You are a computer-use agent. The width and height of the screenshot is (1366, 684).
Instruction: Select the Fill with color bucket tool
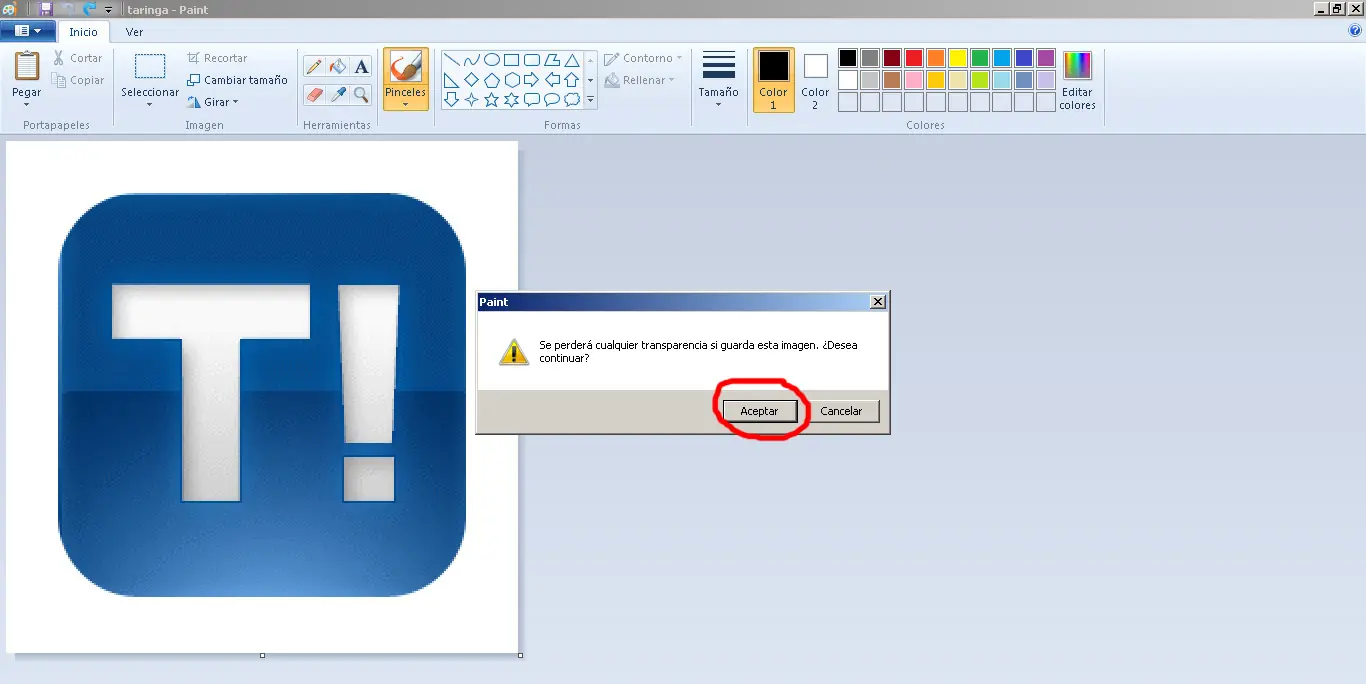tap(337, 67)
